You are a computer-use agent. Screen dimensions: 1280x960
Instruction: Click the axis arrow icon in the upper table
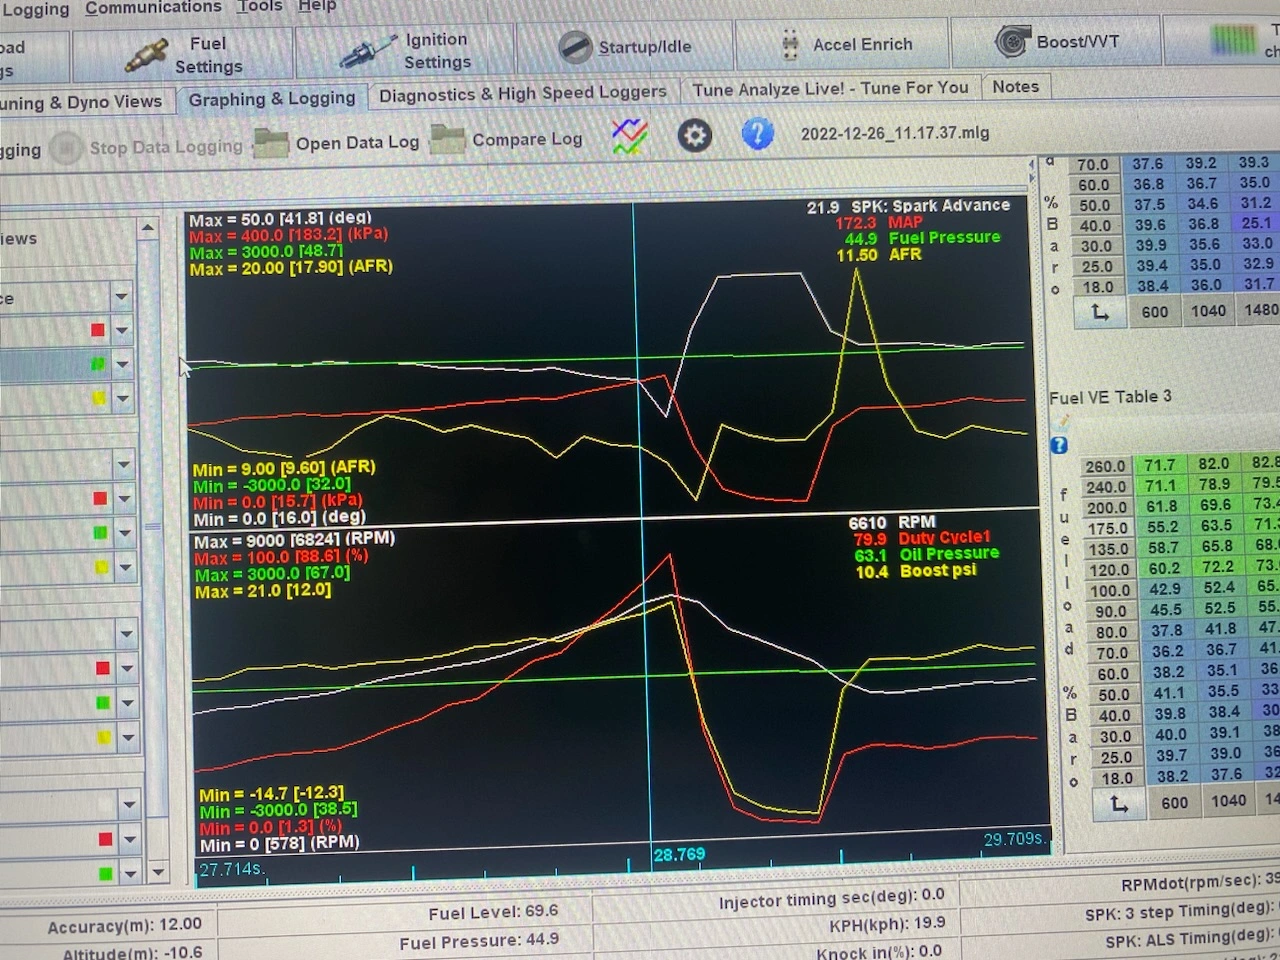pyautogui.click(x=1100, y=313)
